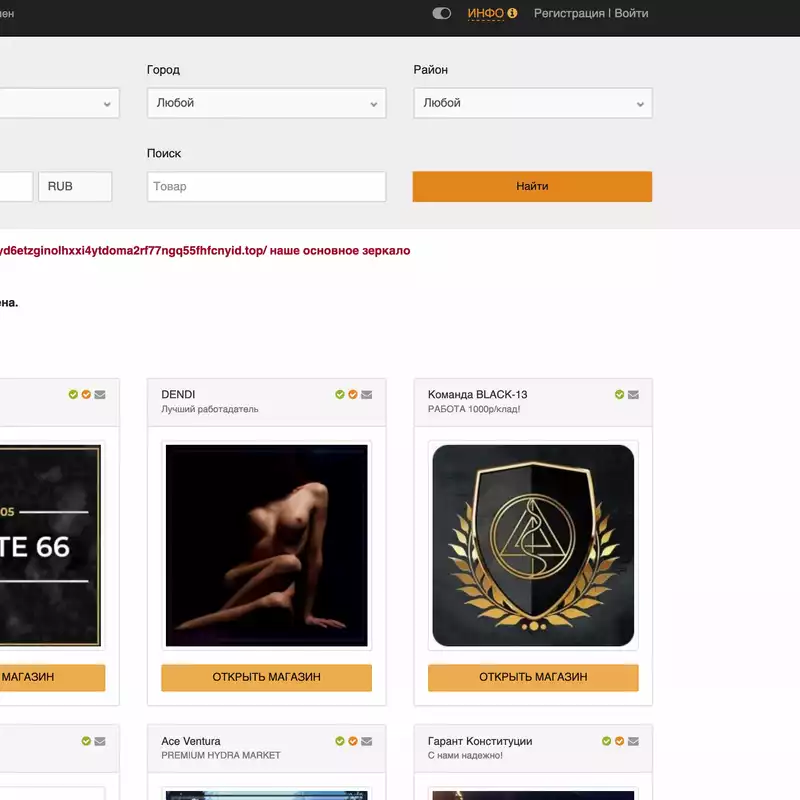This screenshot has width=800, height=800.
Task: Expand the Район dropdown
Action: [x=532, y=103]
